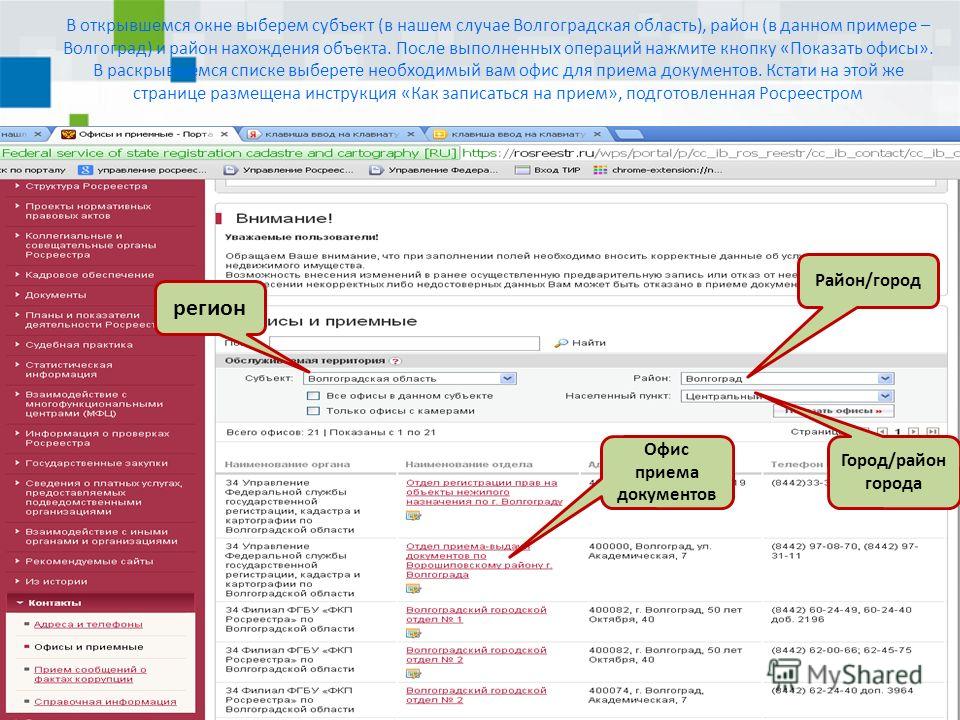This screenshot has width=960, height=720.
Task: Click the Внимание! heading
Action: [284, 219]
